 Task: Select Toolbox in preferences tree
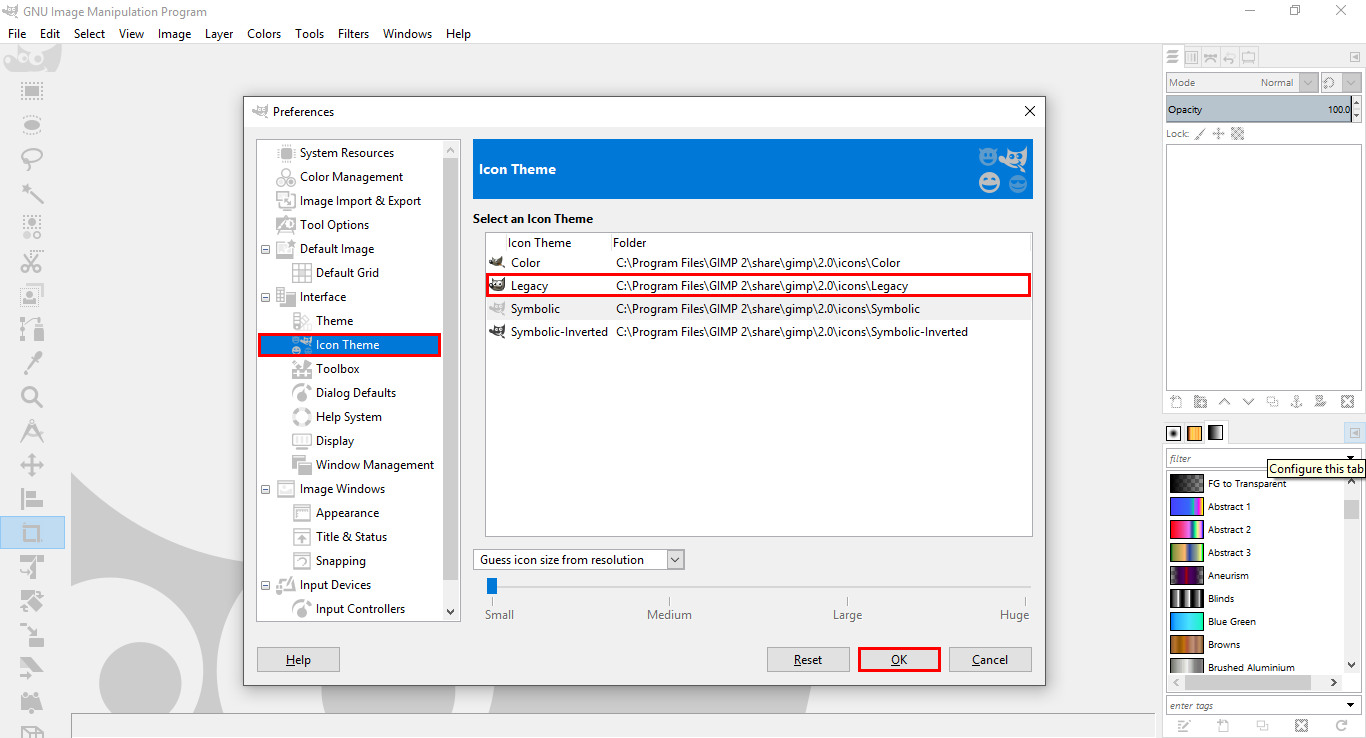pyautogui.click(x=337, y=369)
